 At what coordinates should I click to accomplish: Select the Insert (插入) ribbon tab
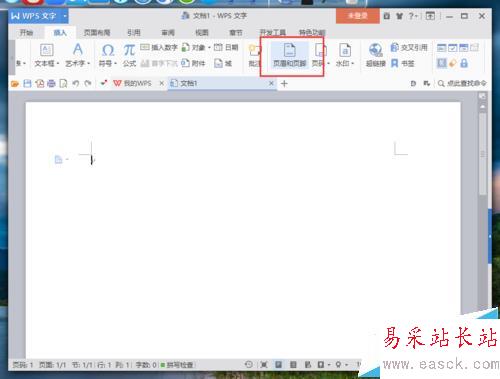pyautogui.click(x=60, y=33)
